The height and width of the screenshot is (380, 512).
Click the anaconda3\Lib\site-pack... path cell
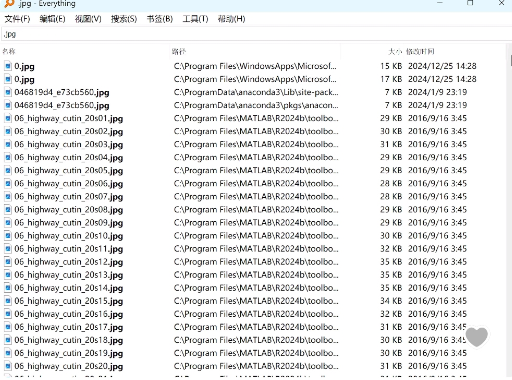point(256,92)
